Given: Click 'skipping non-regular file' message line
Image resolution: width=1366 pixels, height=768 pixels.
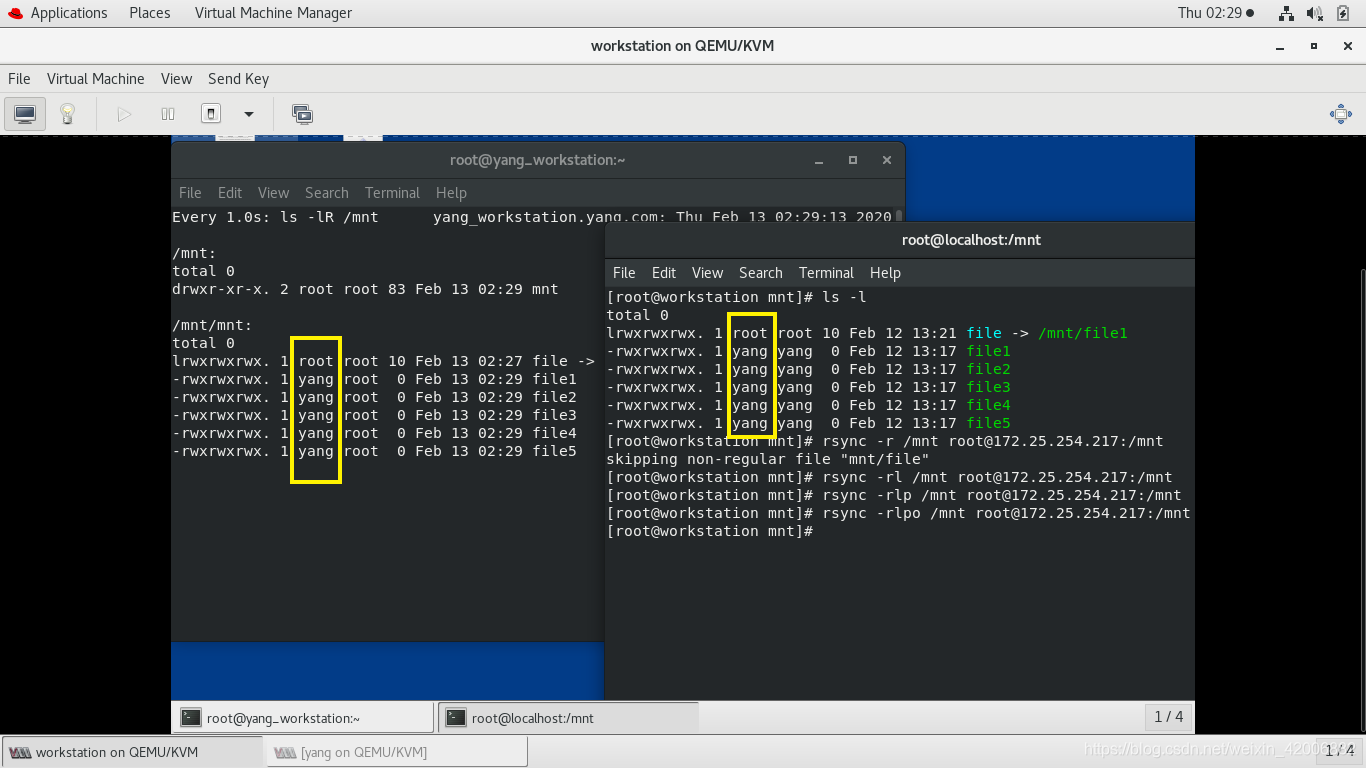Looking at the screenshot, I should (x=767, y=459).
